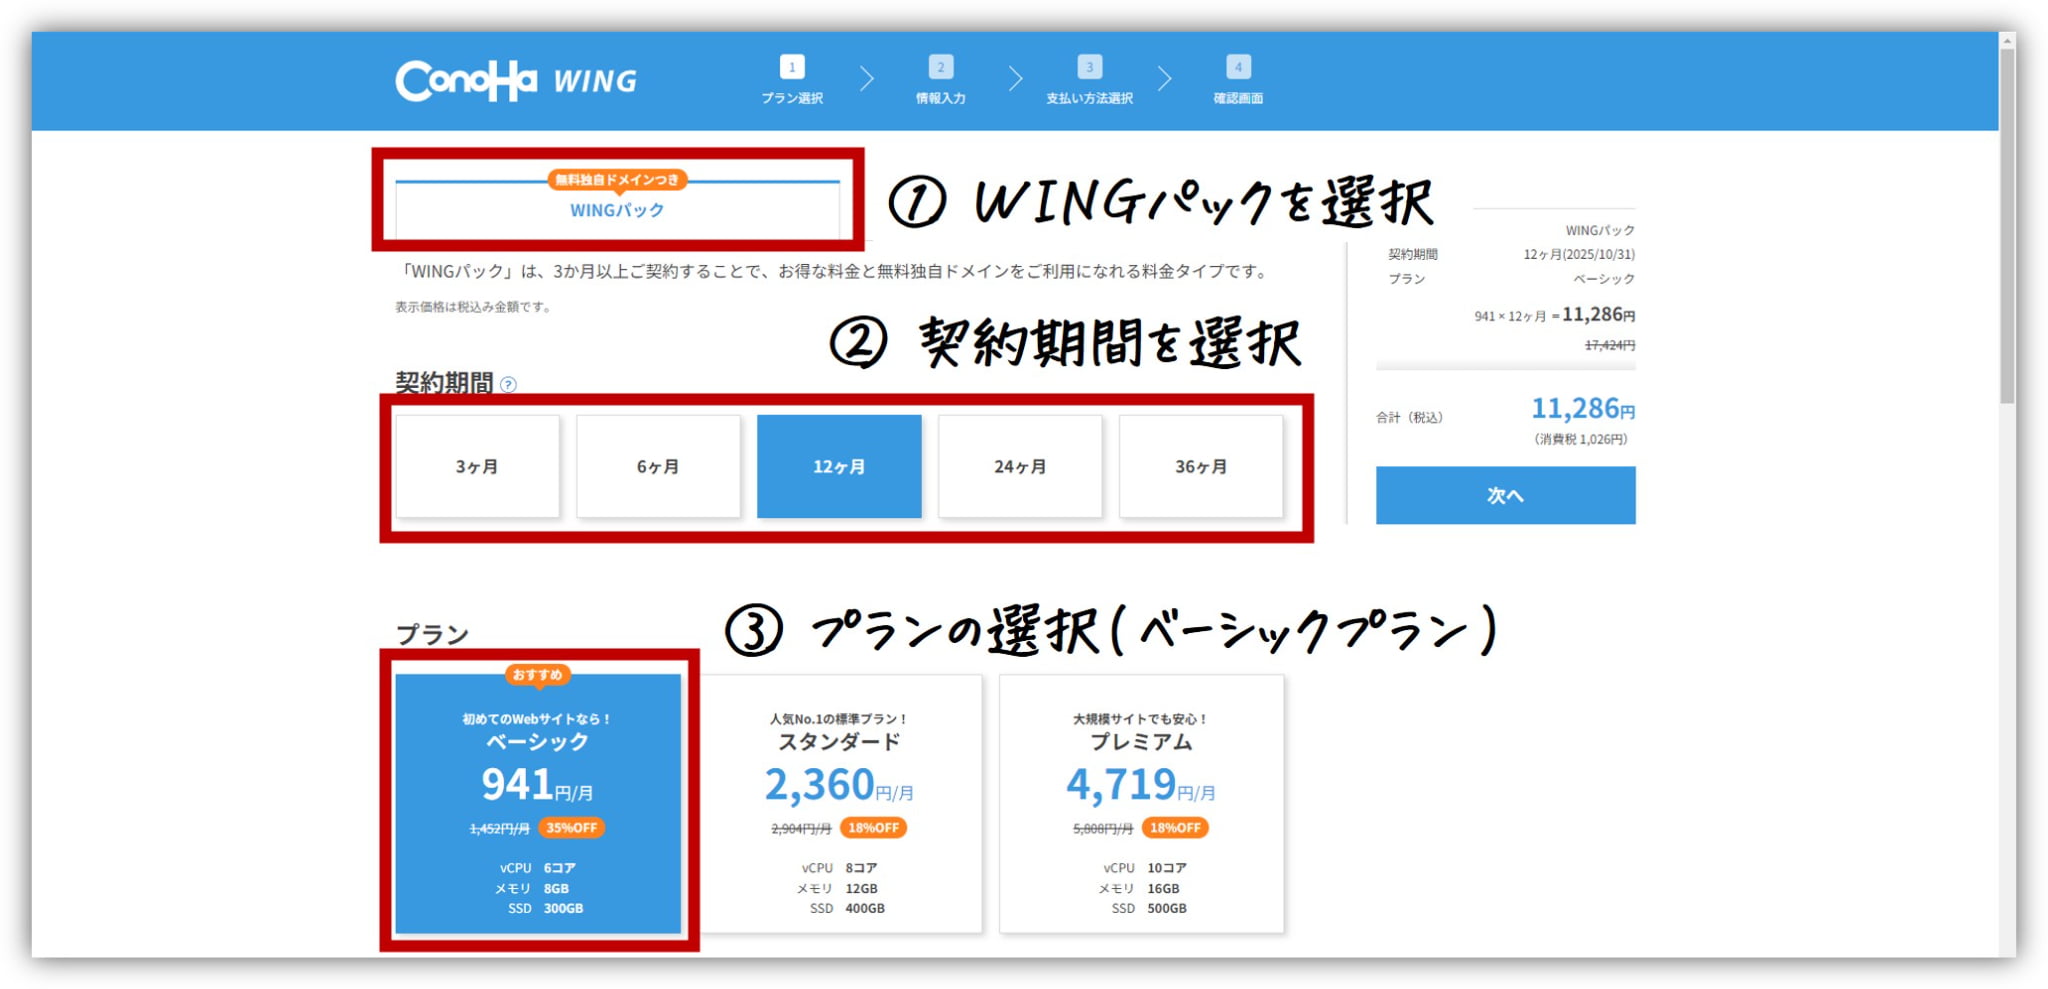Viewport: 2048px width, 989px height.
Task: Click the 2,360円/月 price
Action: click(x=839, y=785)
